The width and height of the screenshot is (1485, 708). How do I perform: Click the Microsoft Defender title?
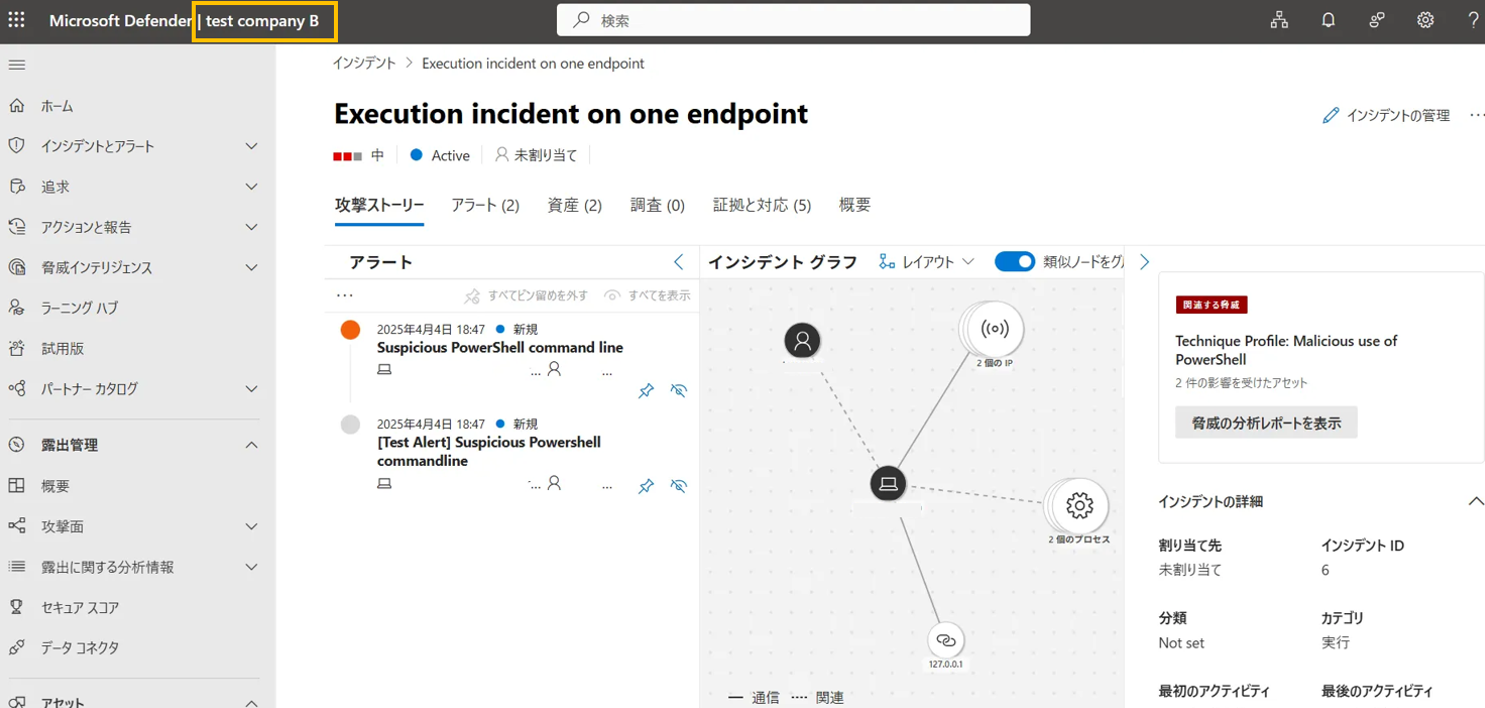coord(120,21)
